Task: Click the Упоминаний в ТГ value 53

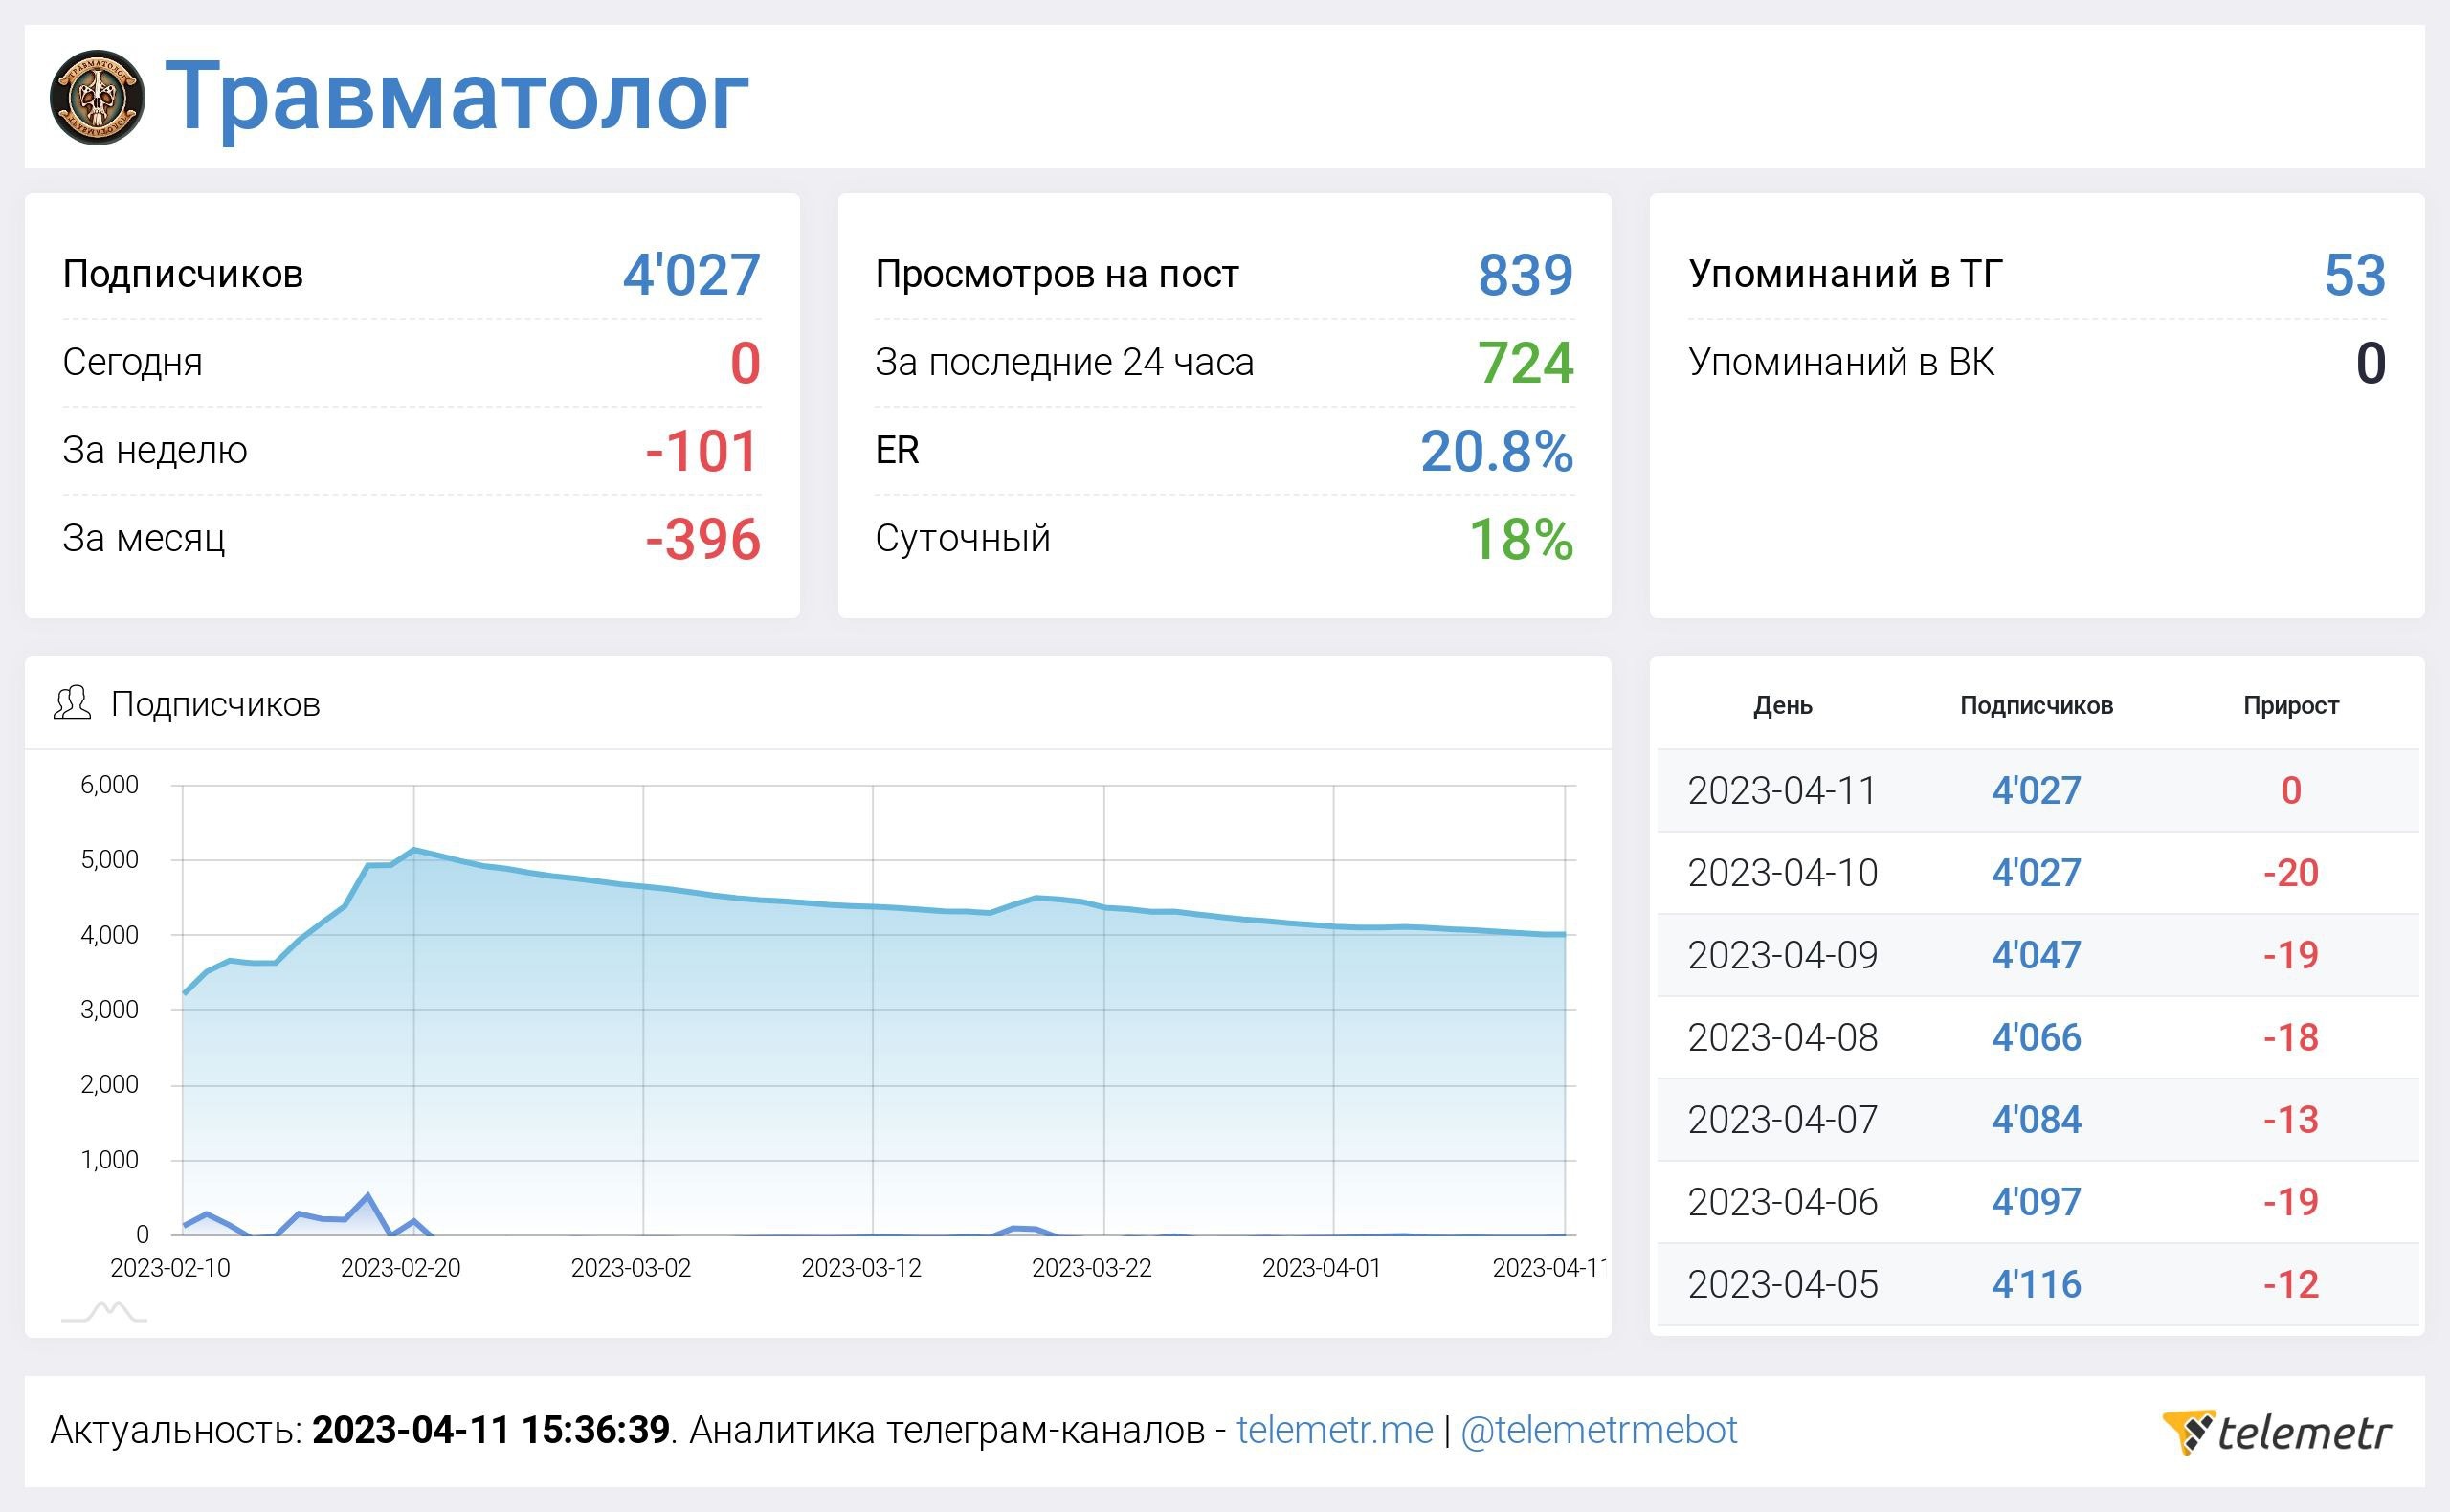Action: (2355, 274)
